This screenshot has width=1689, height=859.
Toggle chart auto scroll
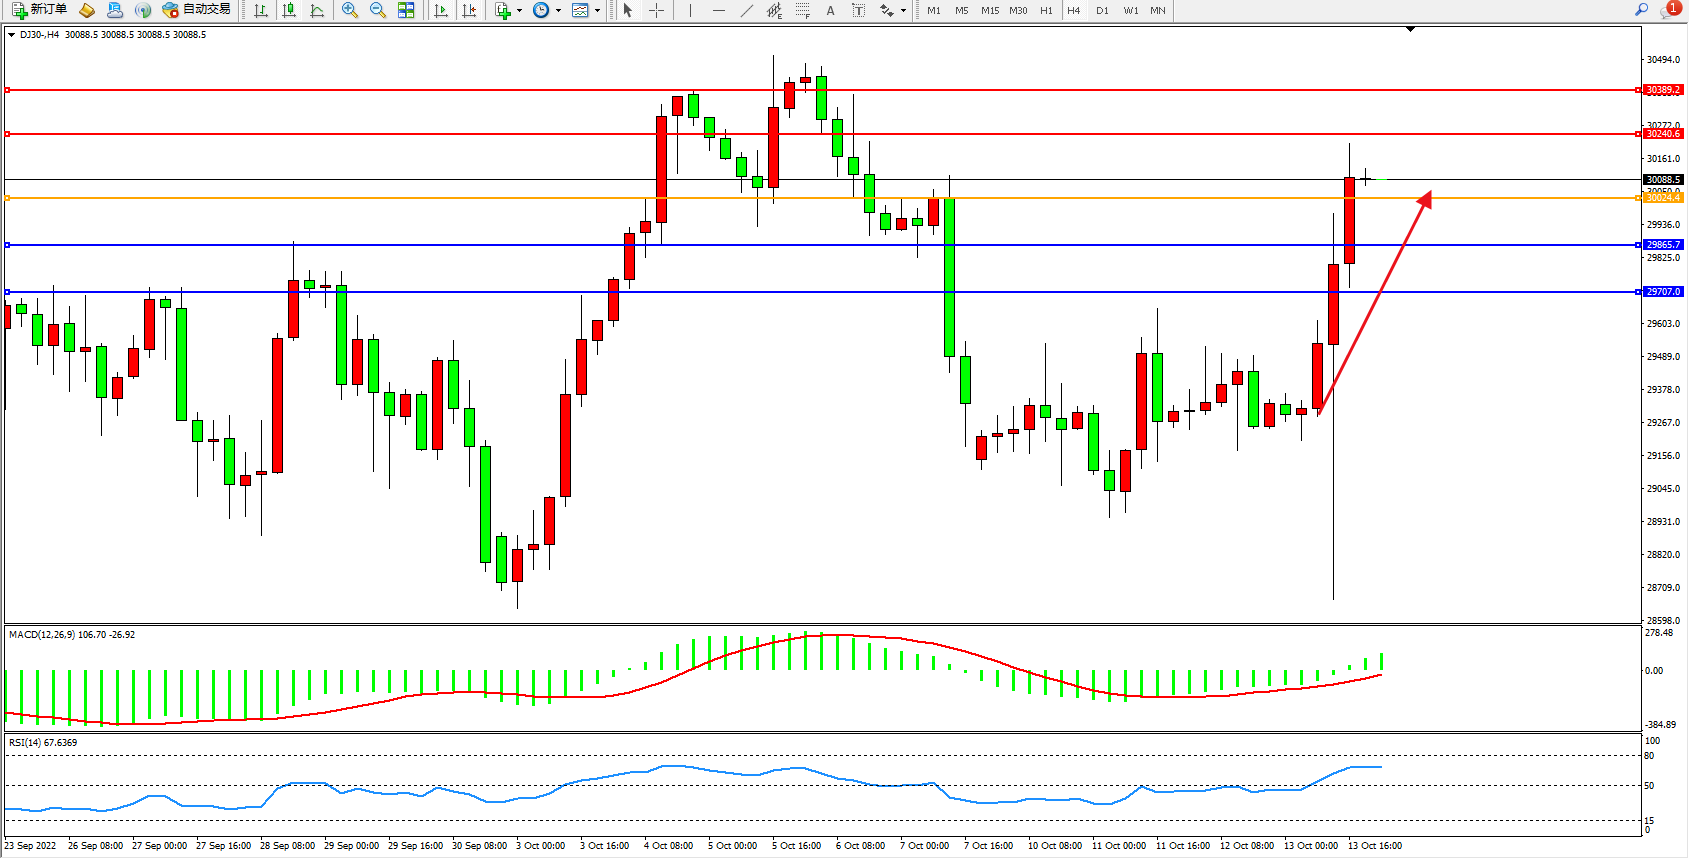[x=441, y=10]
